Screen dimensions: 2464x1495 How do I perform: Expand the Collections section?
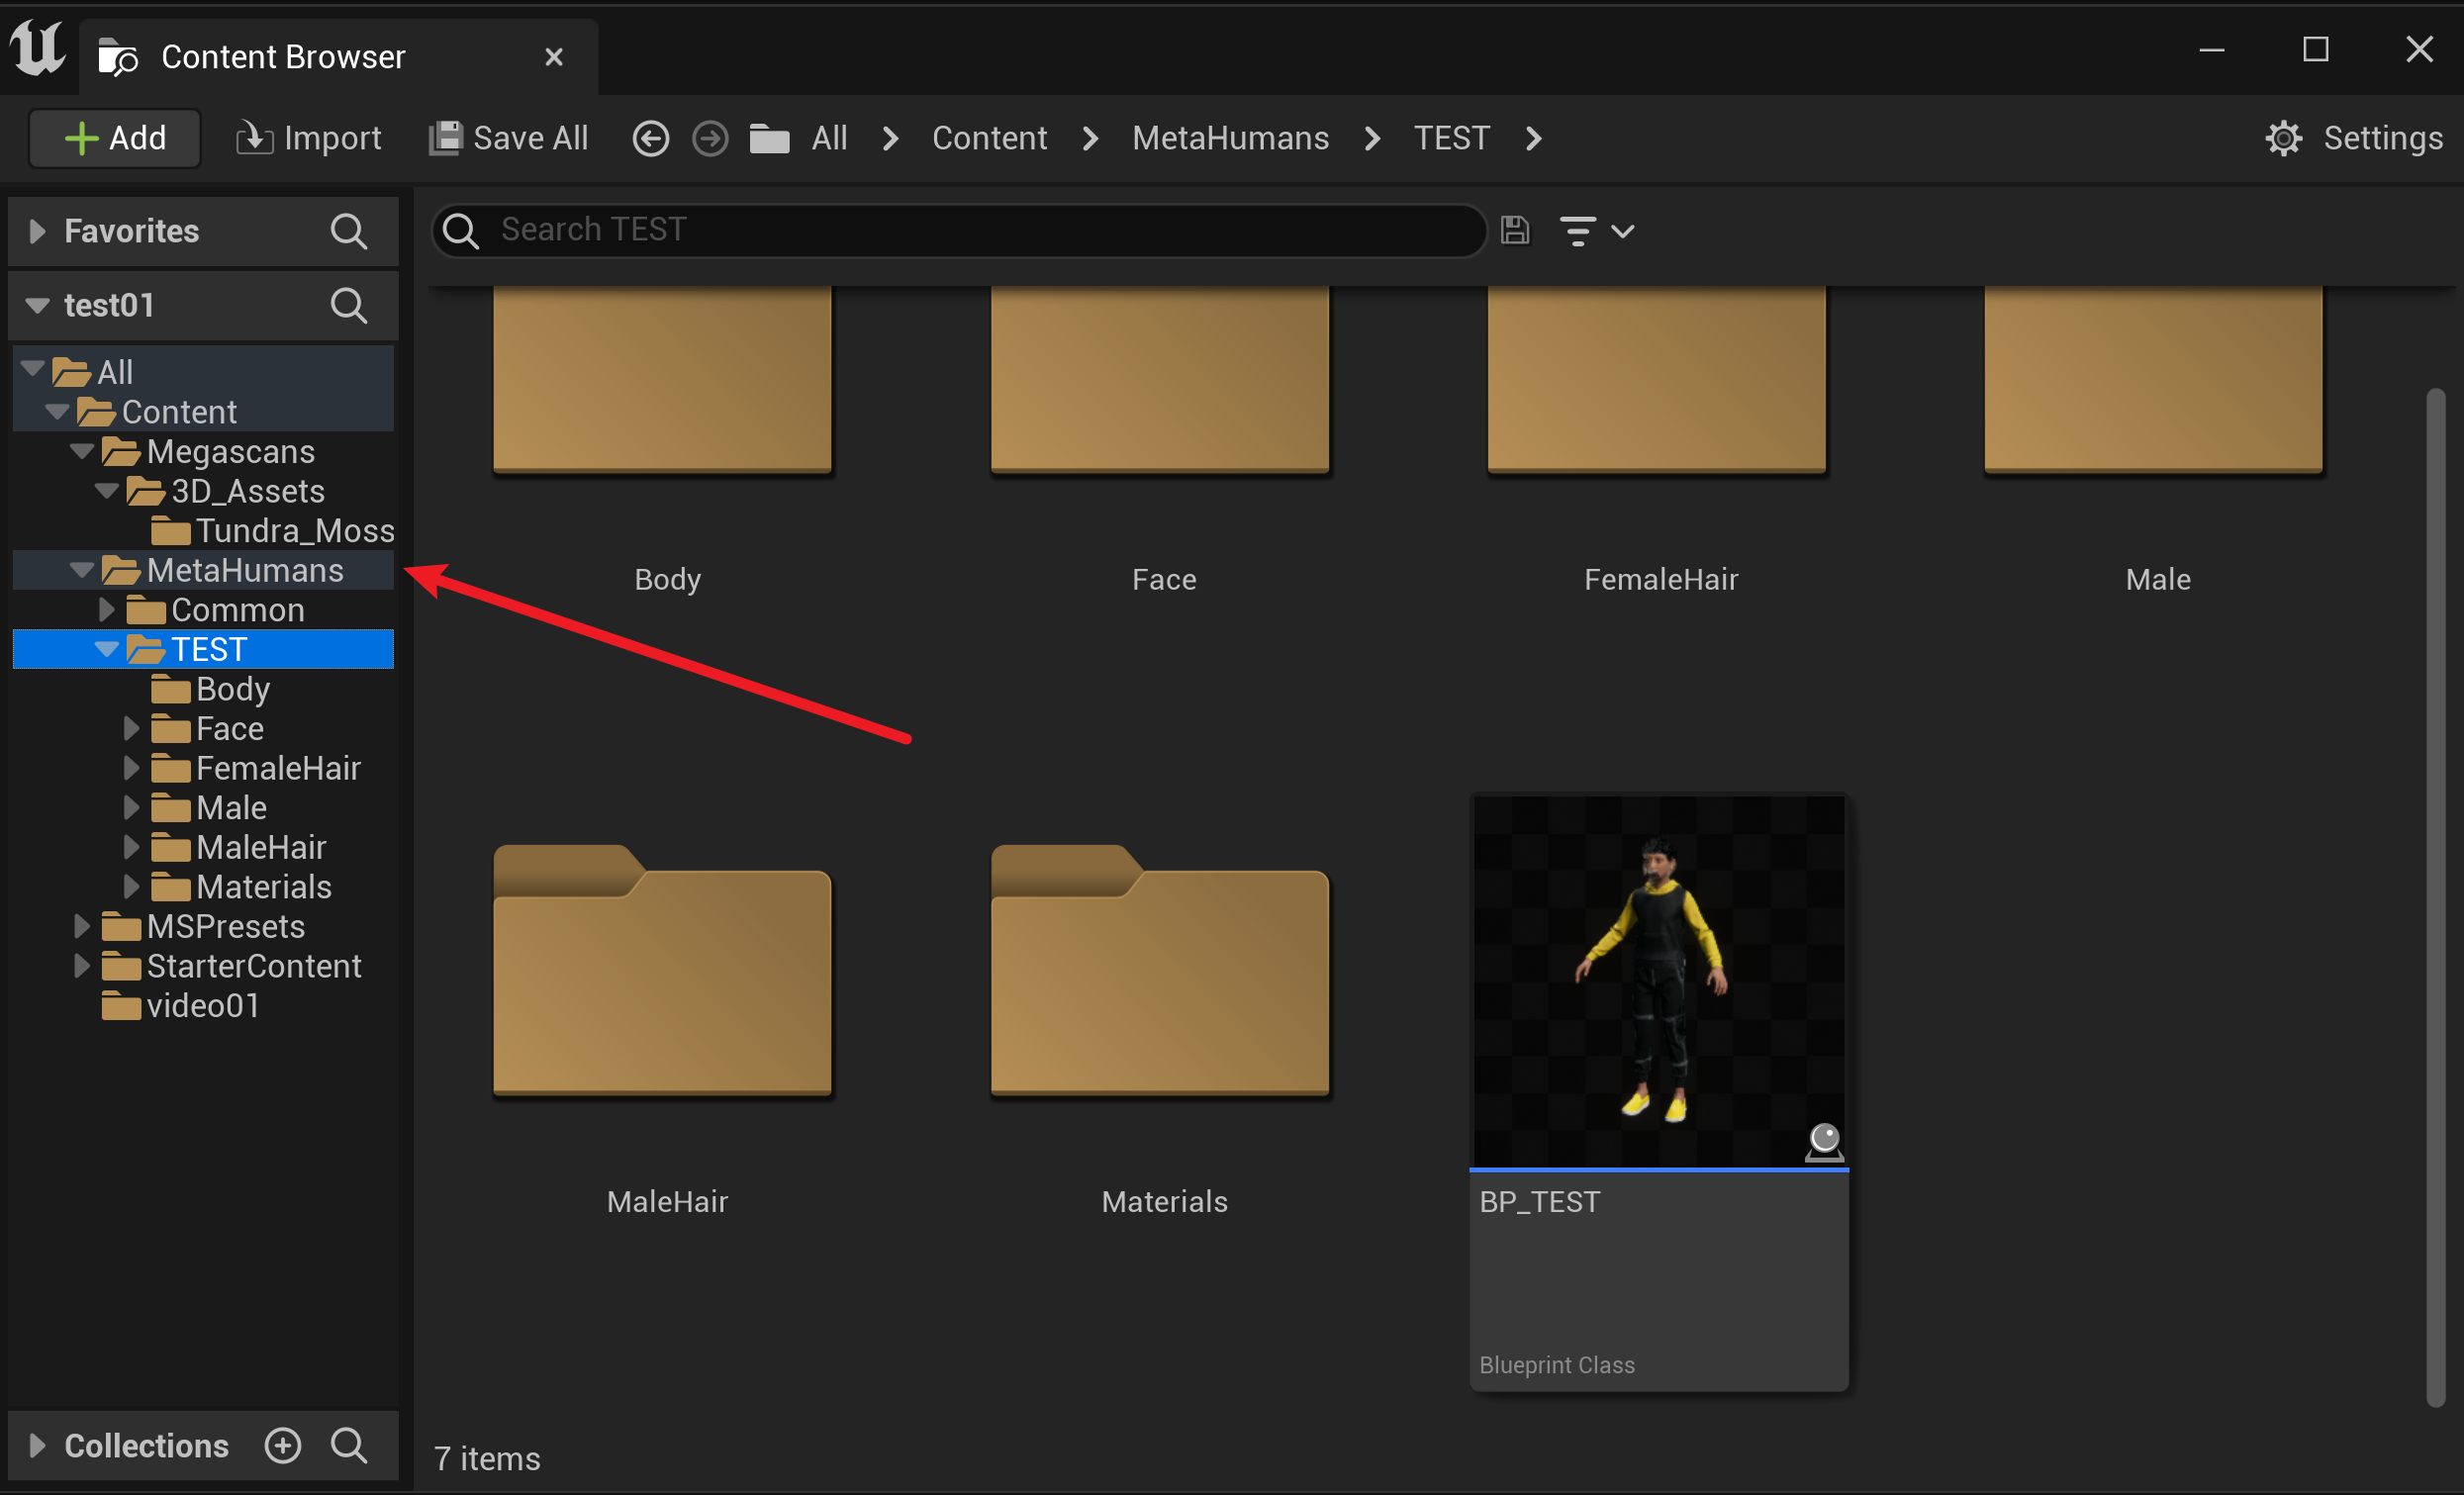37,1445
